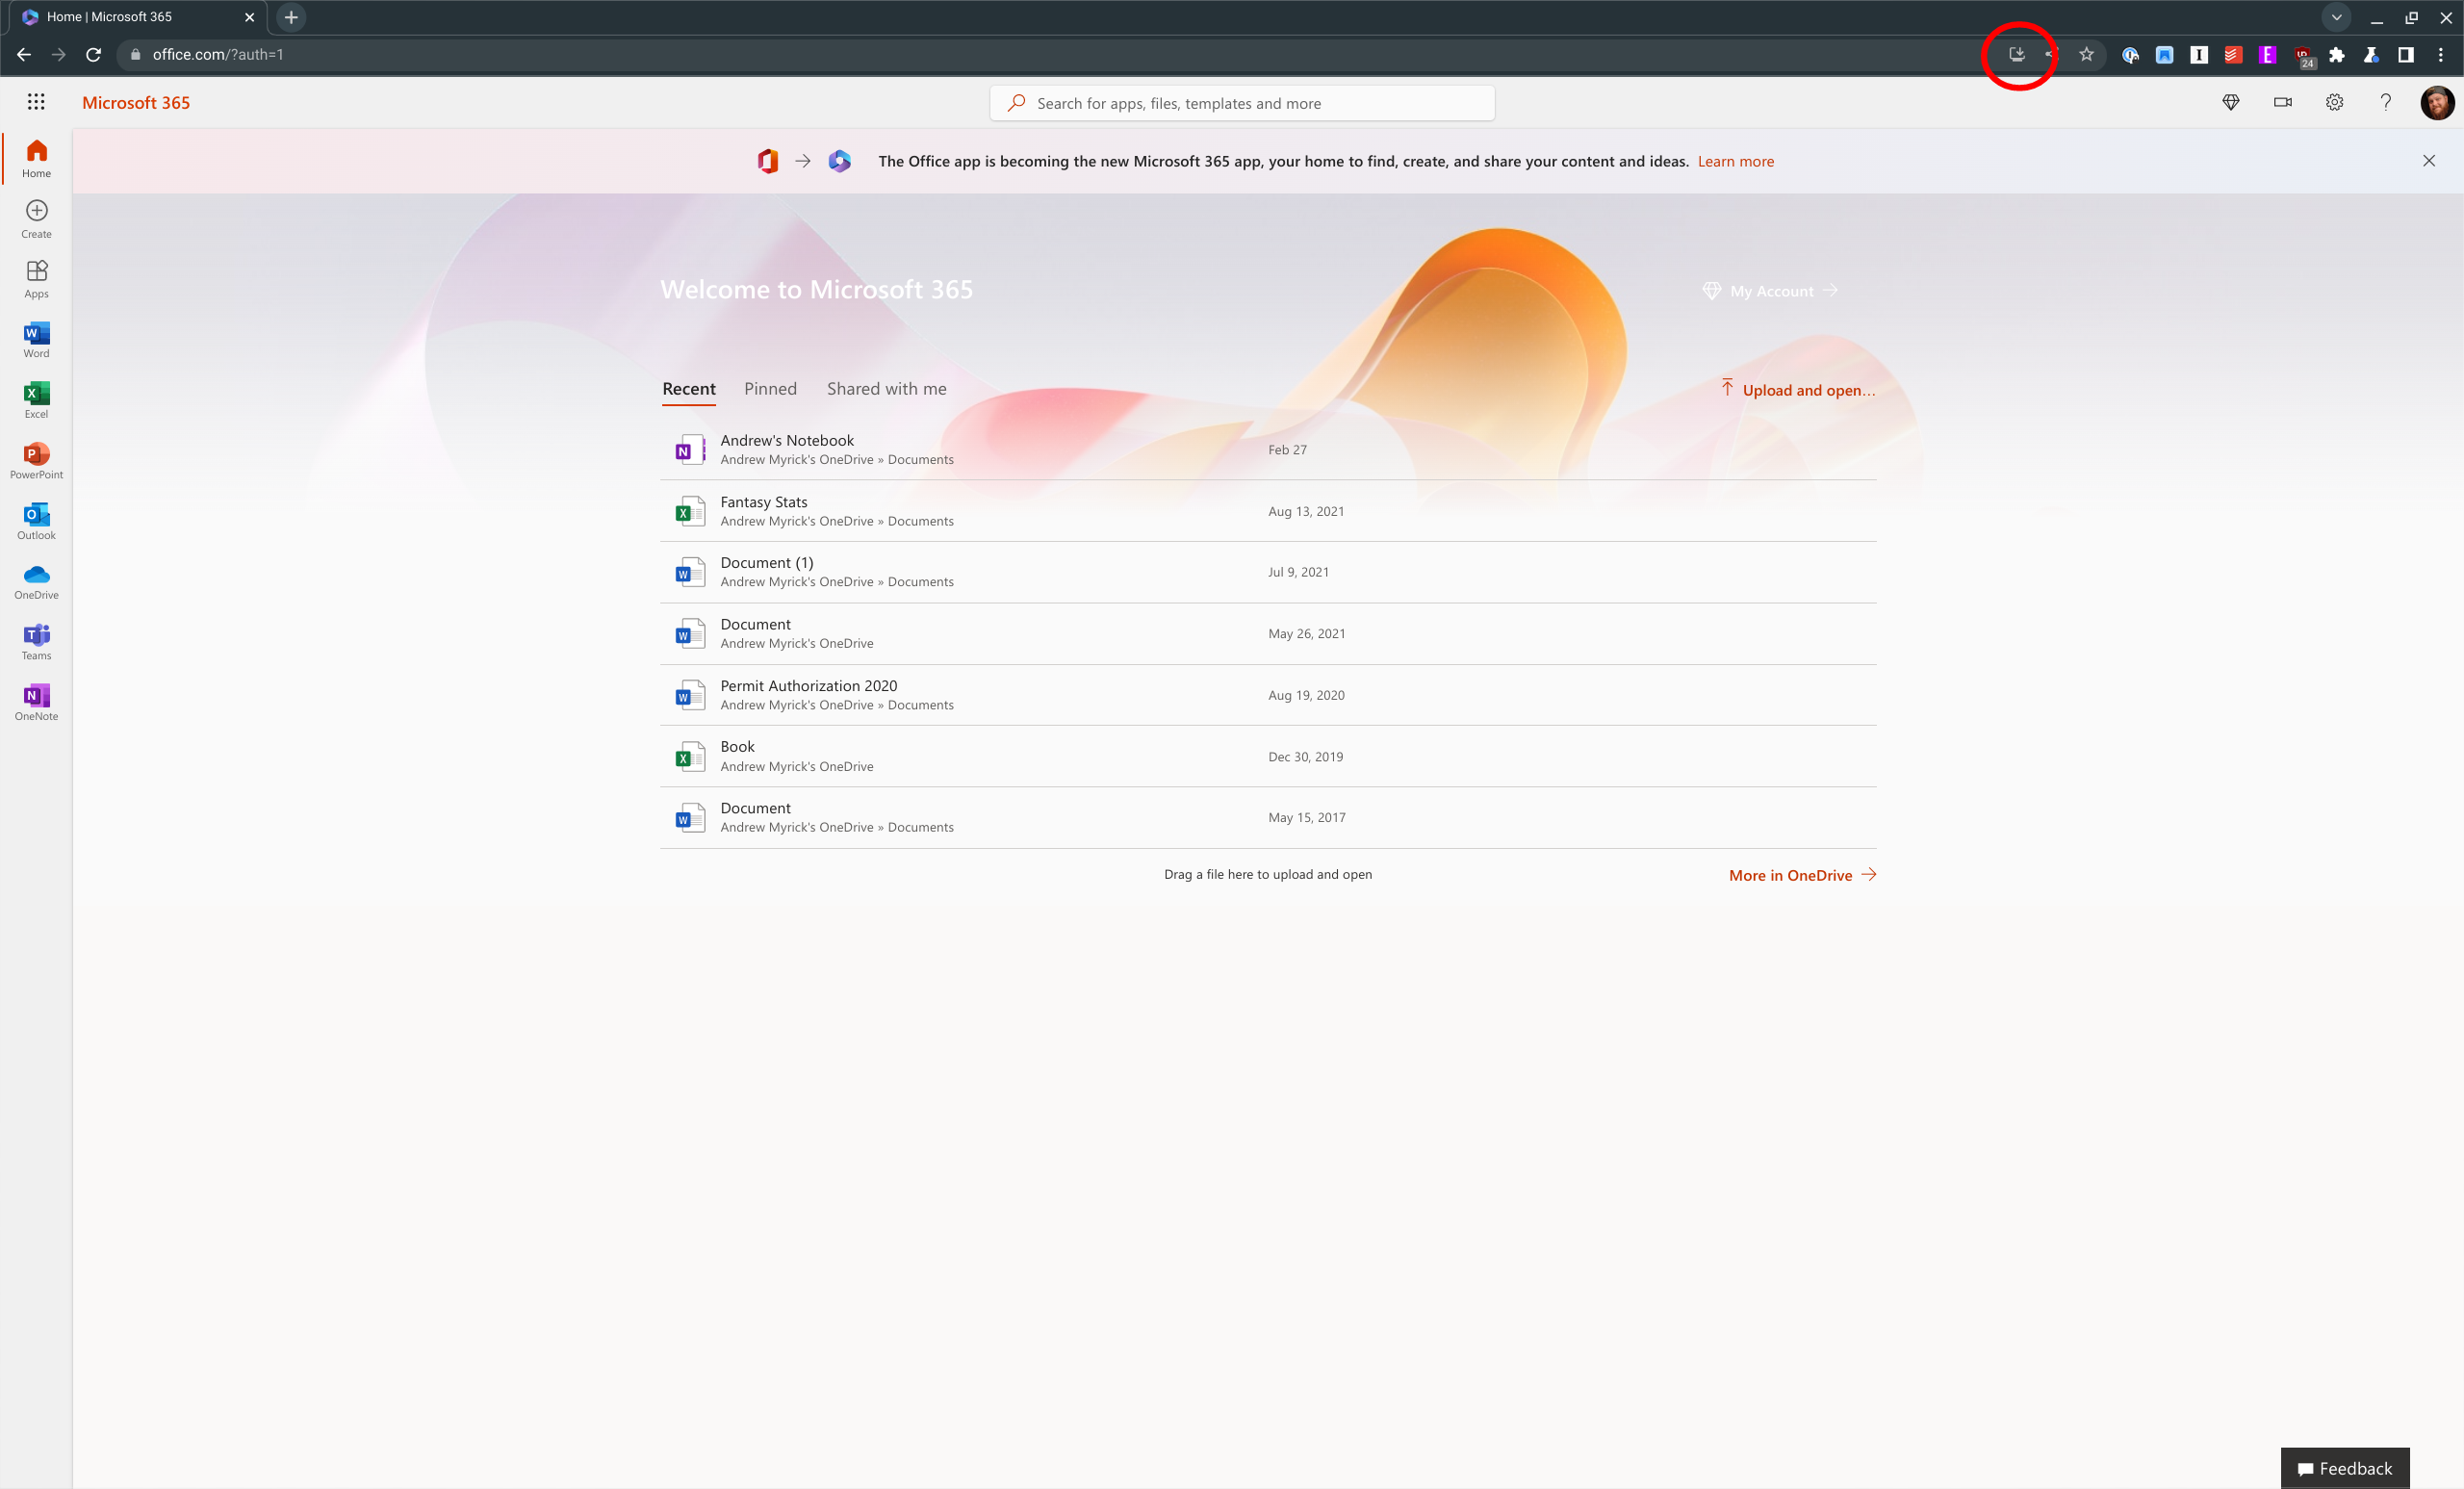Launch PowerPoint from the sidebar
The height and width of the screenshot is (1489, 2464).
click(x=37, y=461)
